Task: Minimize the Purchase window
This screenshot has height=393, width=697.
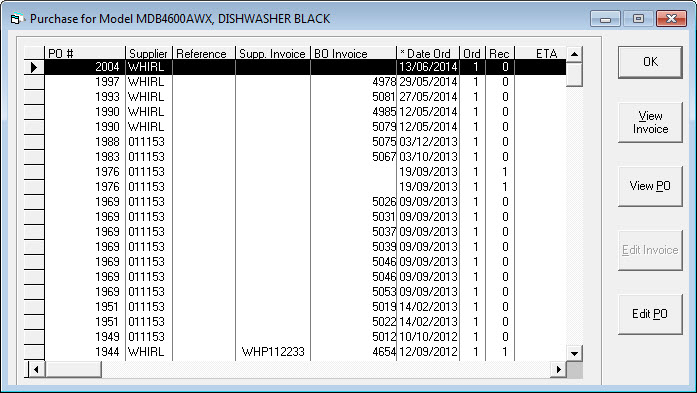Action: 605,19
